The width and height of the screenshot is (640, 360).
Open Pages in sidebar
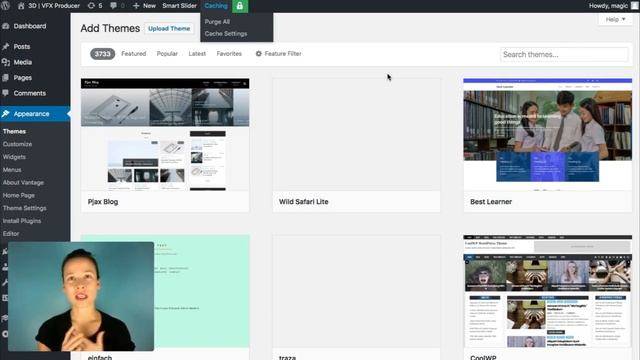22,78
